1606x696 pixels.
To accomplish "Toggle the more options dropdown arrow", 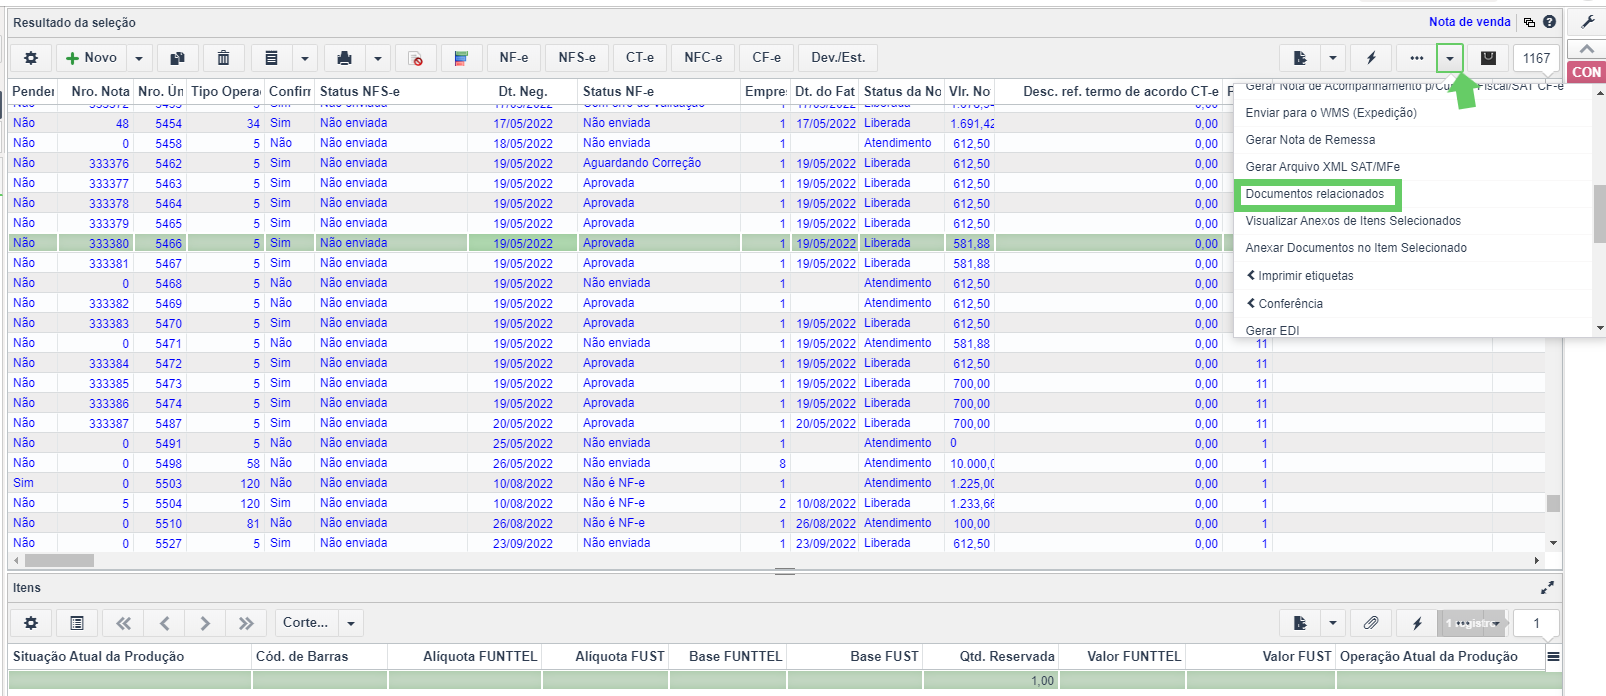I will click(x=1450, y=58).
